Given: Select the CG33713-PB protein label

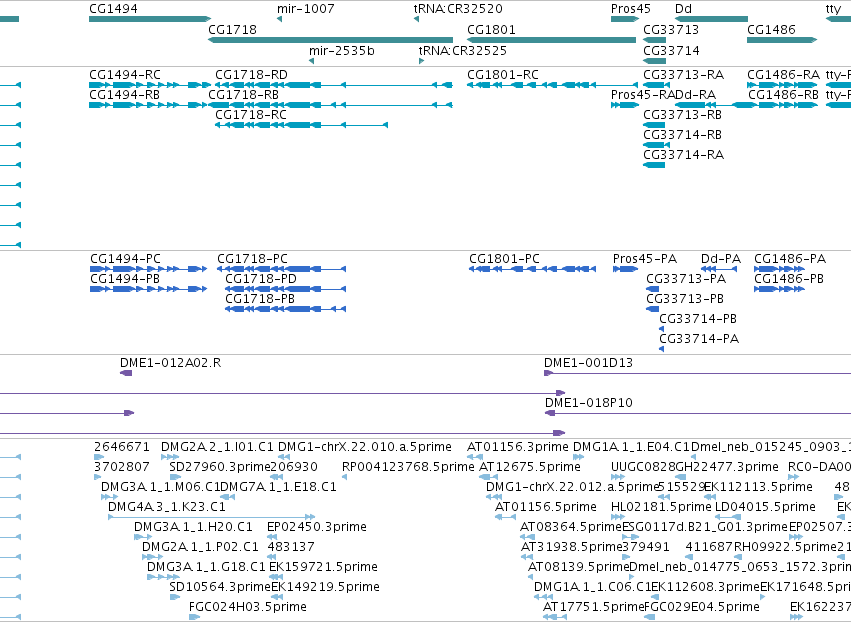Looking at the screenshot, I should click(685, 299).
